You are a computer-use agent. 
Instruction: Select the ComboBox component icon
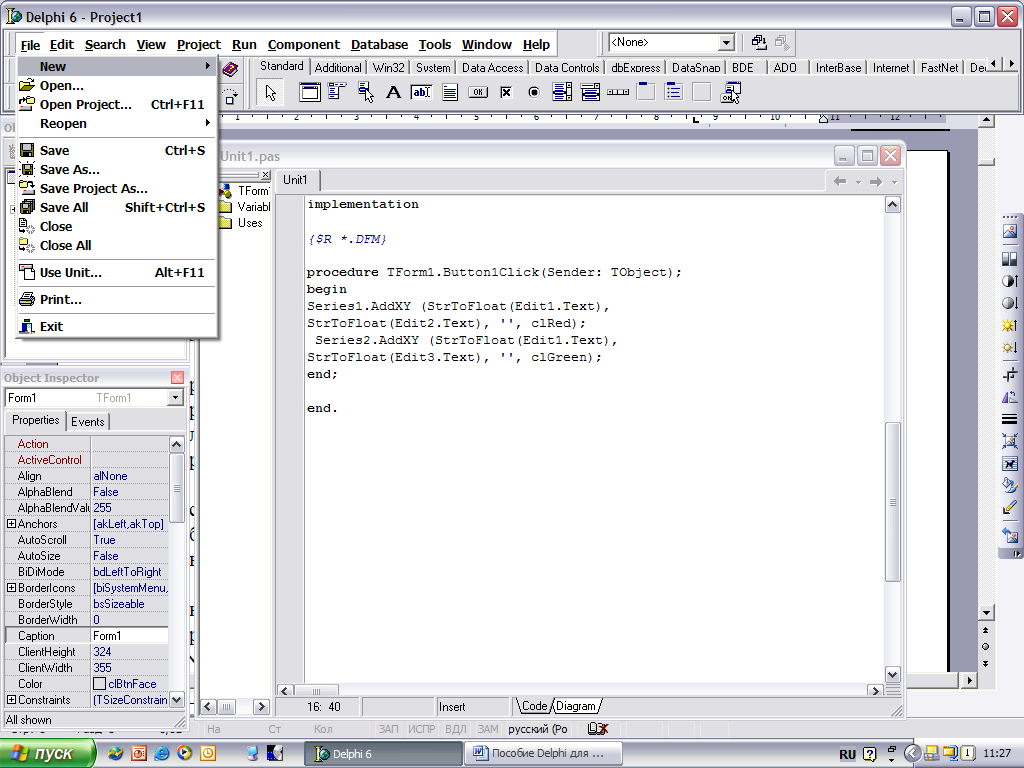590,92
